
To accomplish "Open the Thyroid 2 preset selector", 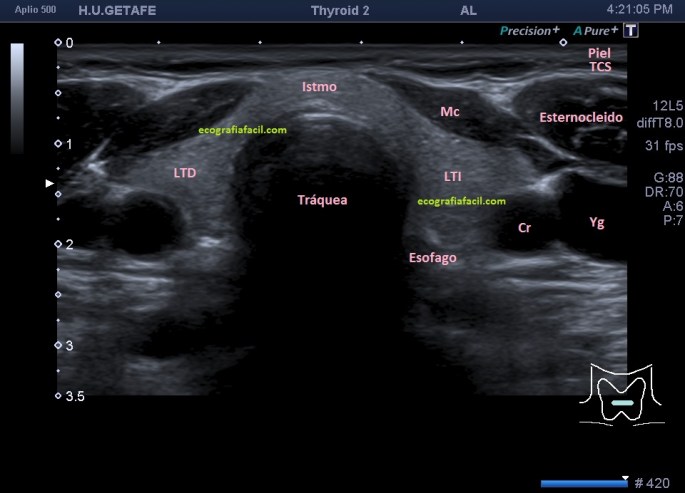I will click(x=340, y=9).
